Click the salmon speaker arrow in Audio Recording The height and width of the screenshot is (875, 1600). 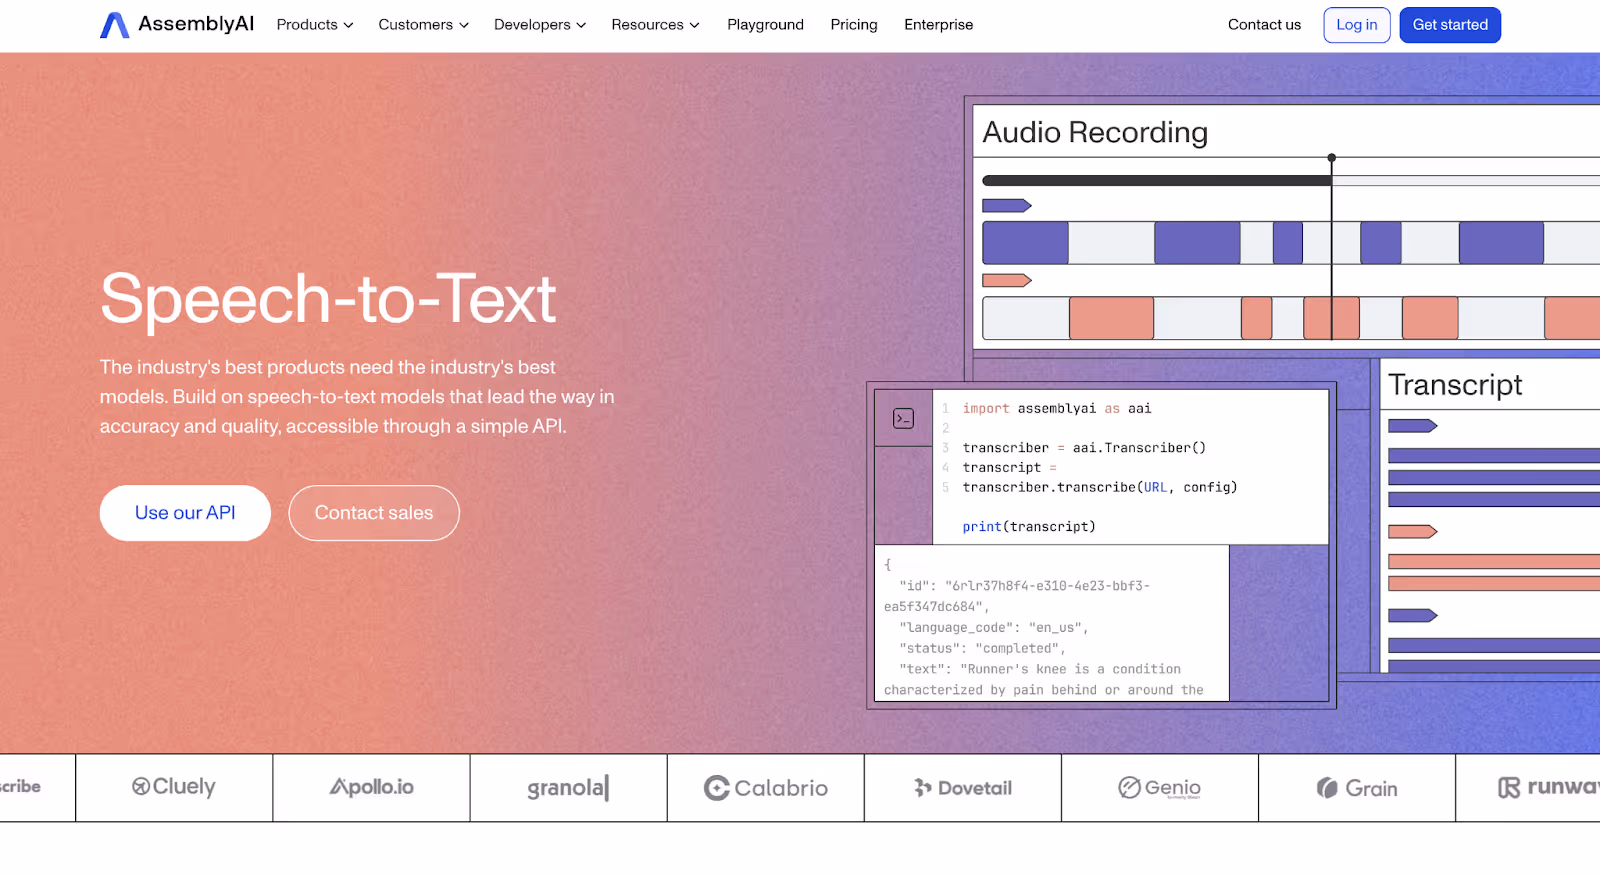click(1007, 281)
